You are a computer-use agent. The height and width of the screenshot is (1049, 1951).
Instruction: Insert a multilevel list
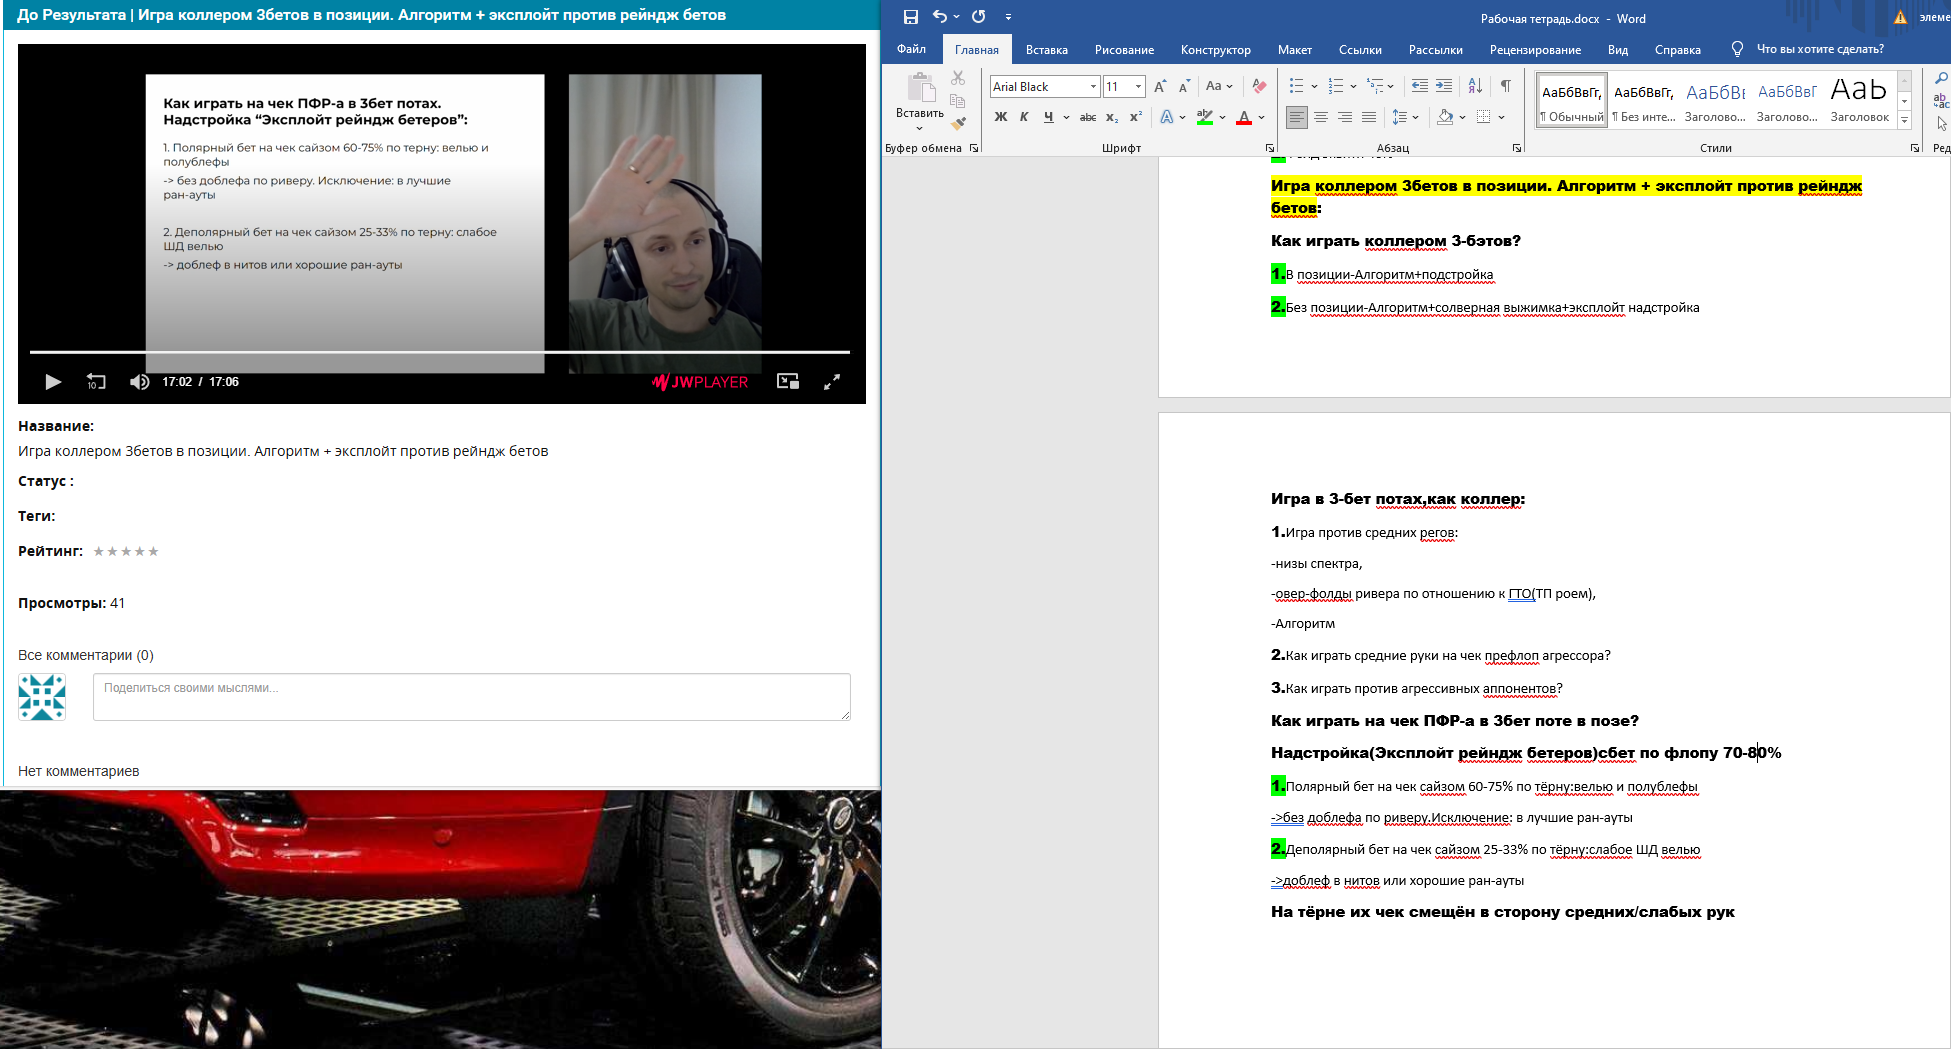[x=1375, y=86]
